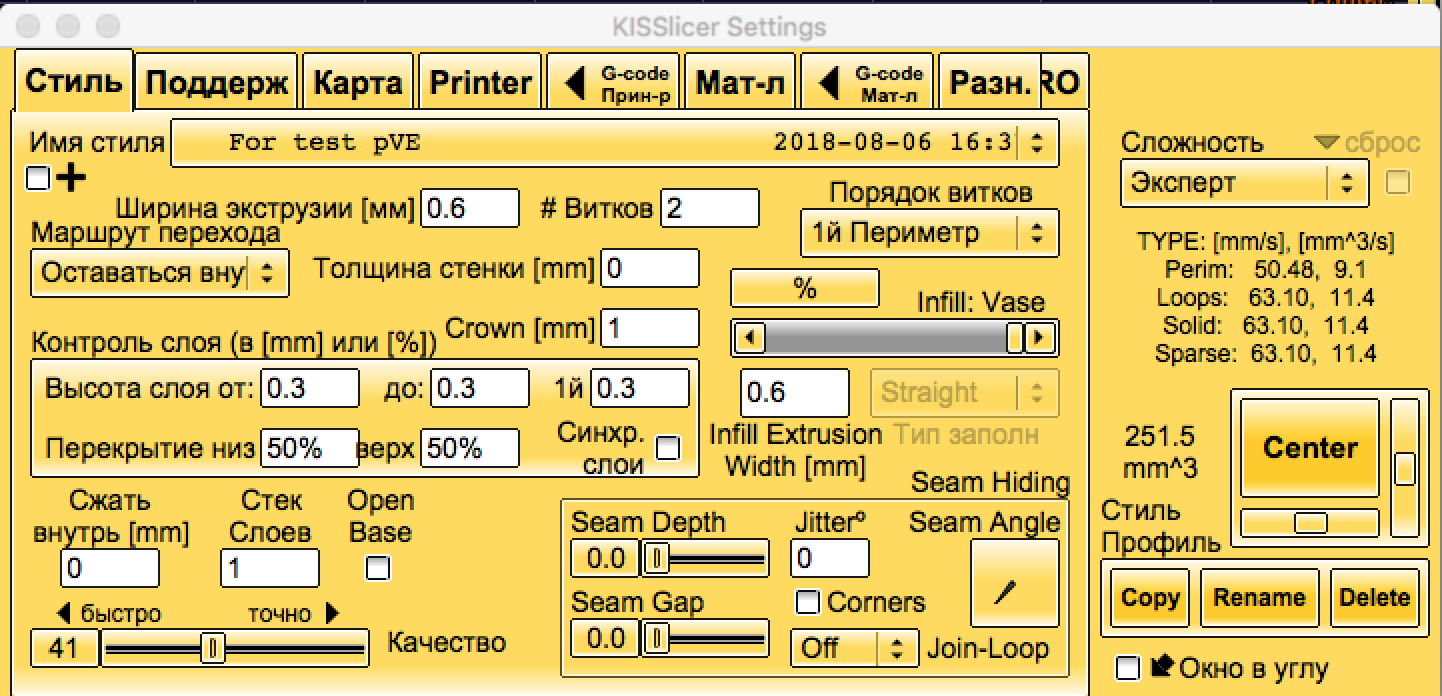Click the Качество quality slider handle
The image size is (1442, 696).
click(213, 648)
